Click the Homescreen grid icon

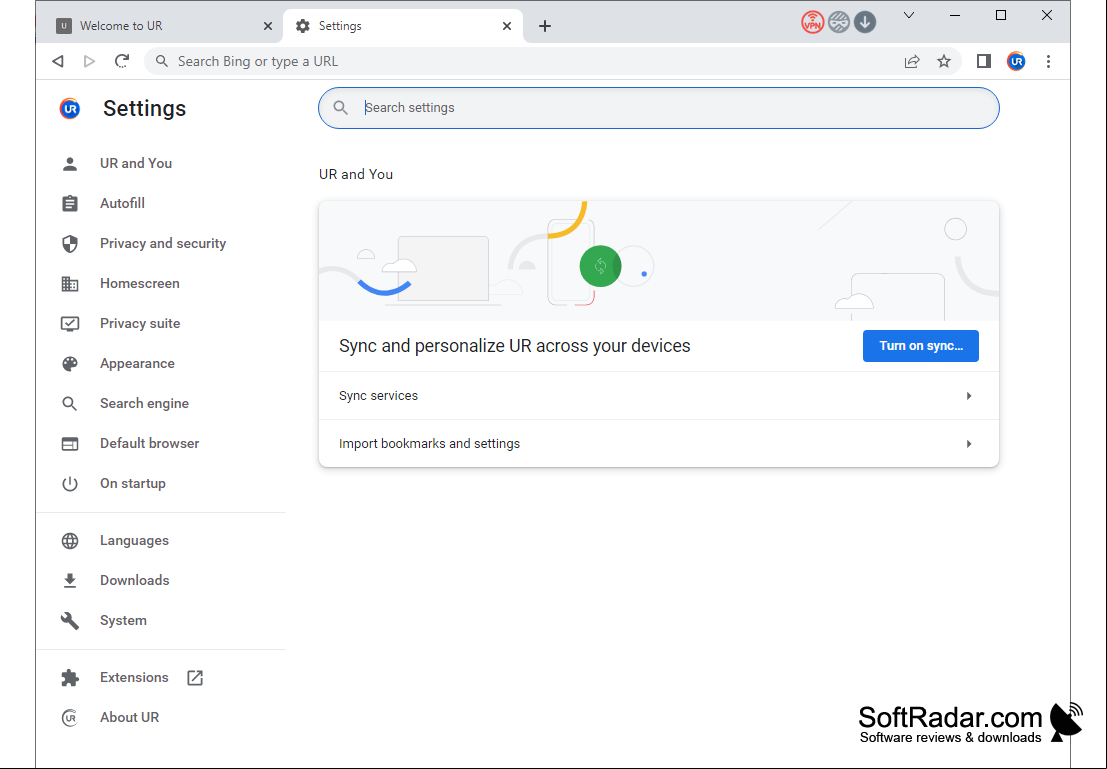[70, 284]
